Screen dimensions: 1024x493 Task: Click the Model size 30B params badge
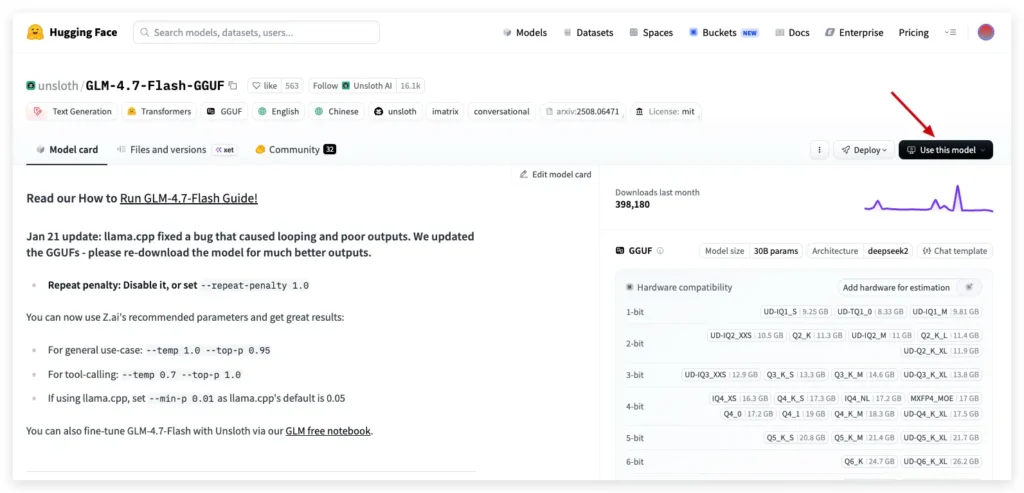tap(752, 251)
